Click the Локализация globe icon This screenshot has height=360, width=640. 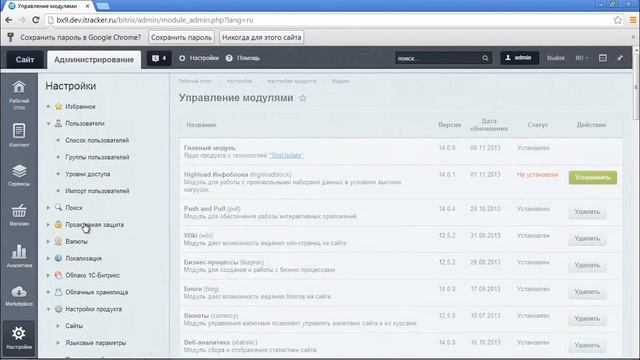pyautogui.click(x=58, y=258)
